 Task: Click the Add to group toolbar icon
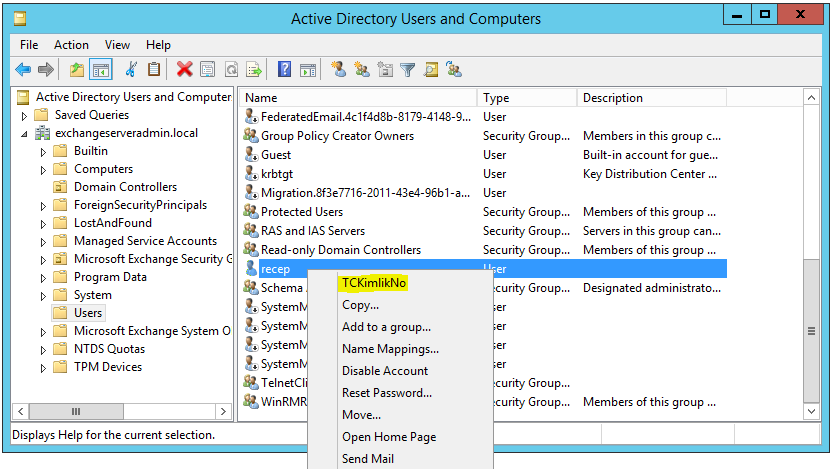(x=454, y=69)
